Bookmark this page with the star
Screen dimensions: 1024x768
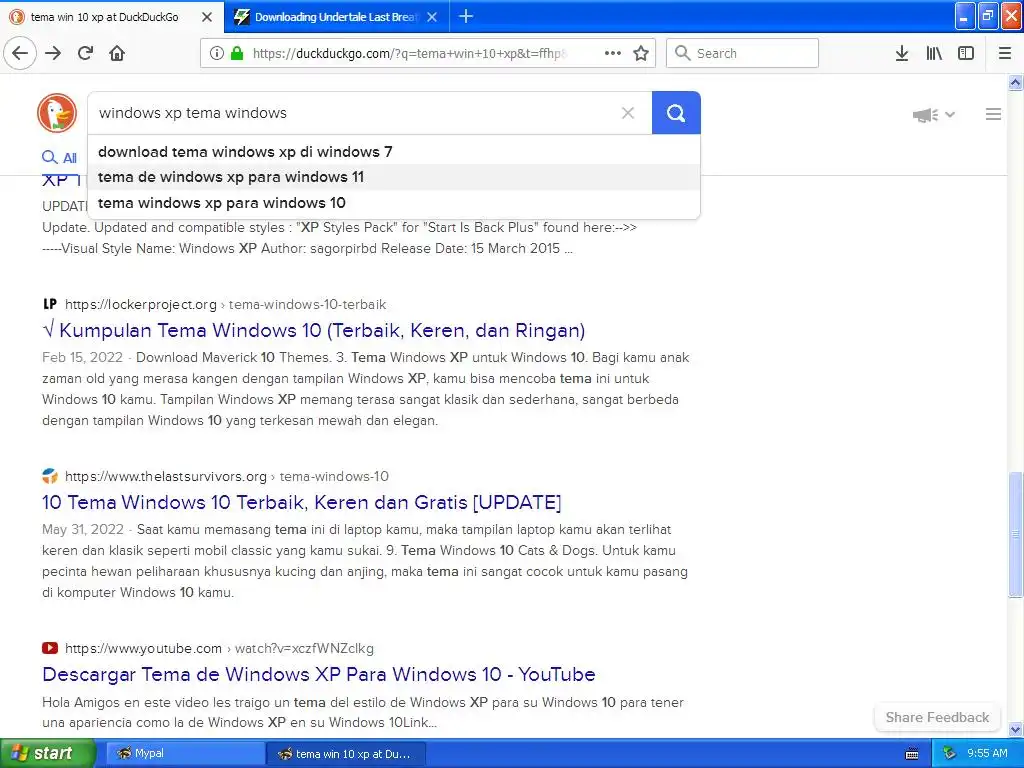click(x=641, y=53)
